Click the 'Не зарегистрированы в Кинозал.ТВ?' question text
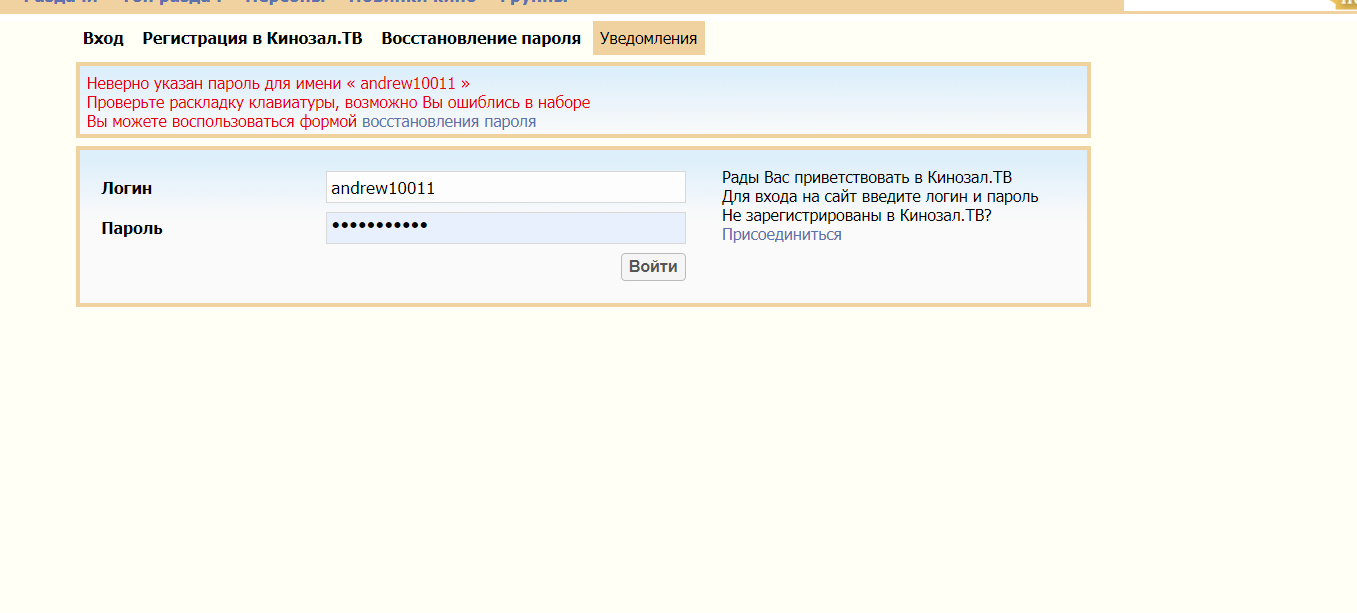The height and width of the screenshot is (613, 1357). click(857, 215)
